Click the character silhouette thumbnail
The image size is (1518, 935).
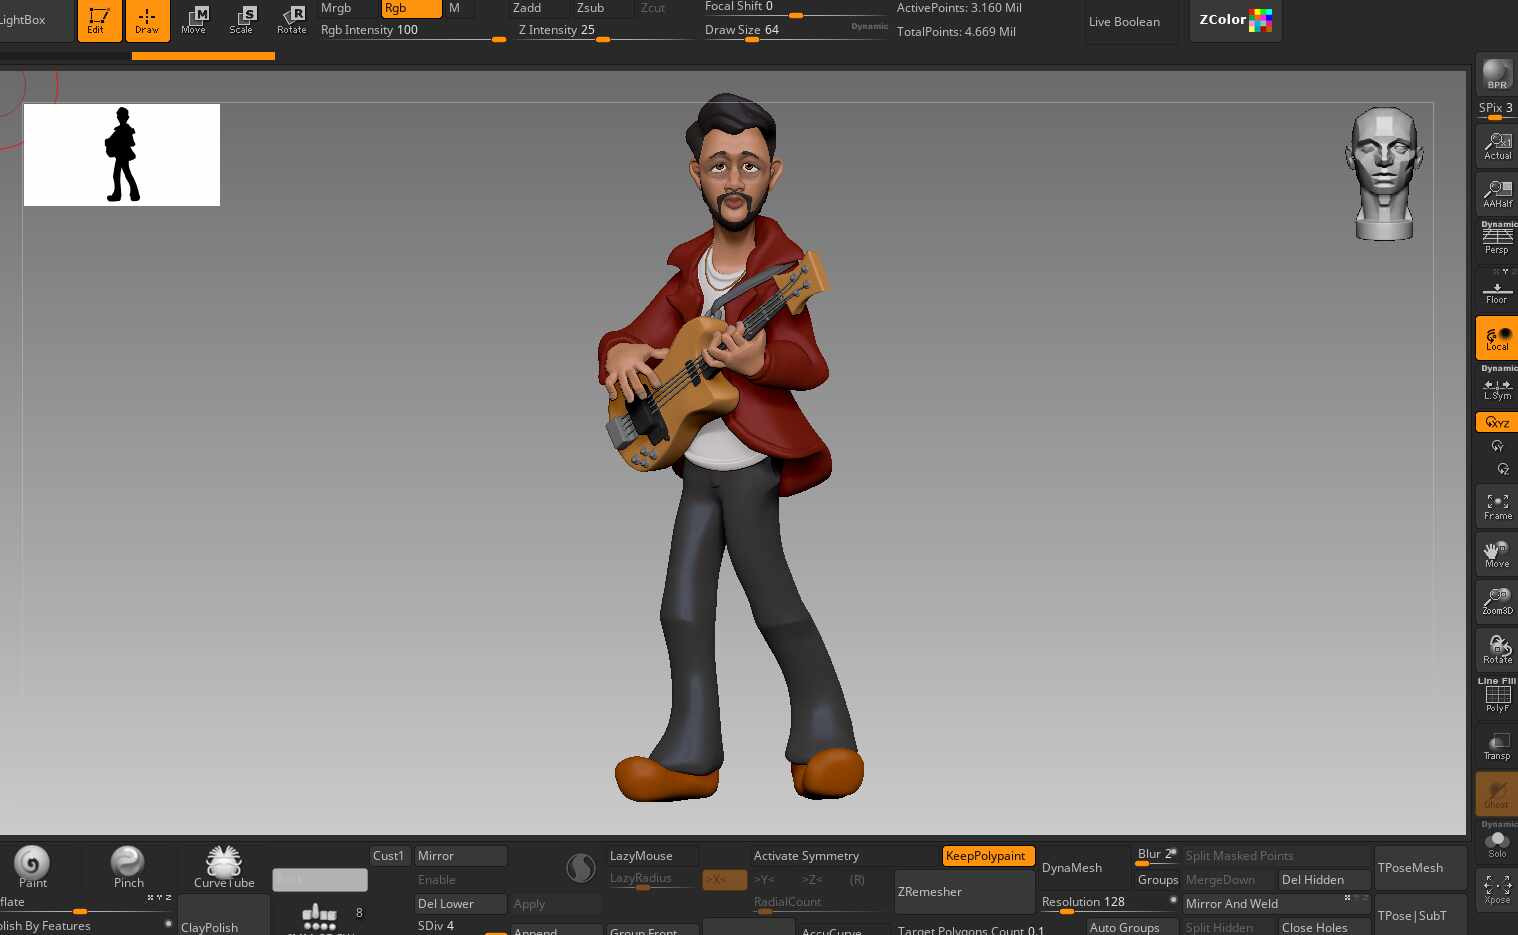[x=122, y=155]
